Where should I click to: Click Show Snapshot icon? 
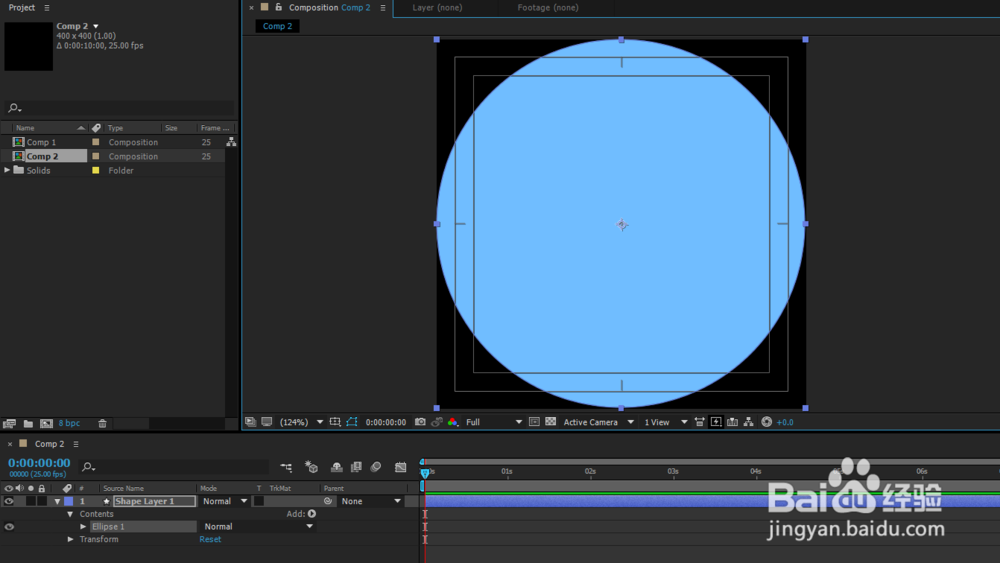point(437,422)
